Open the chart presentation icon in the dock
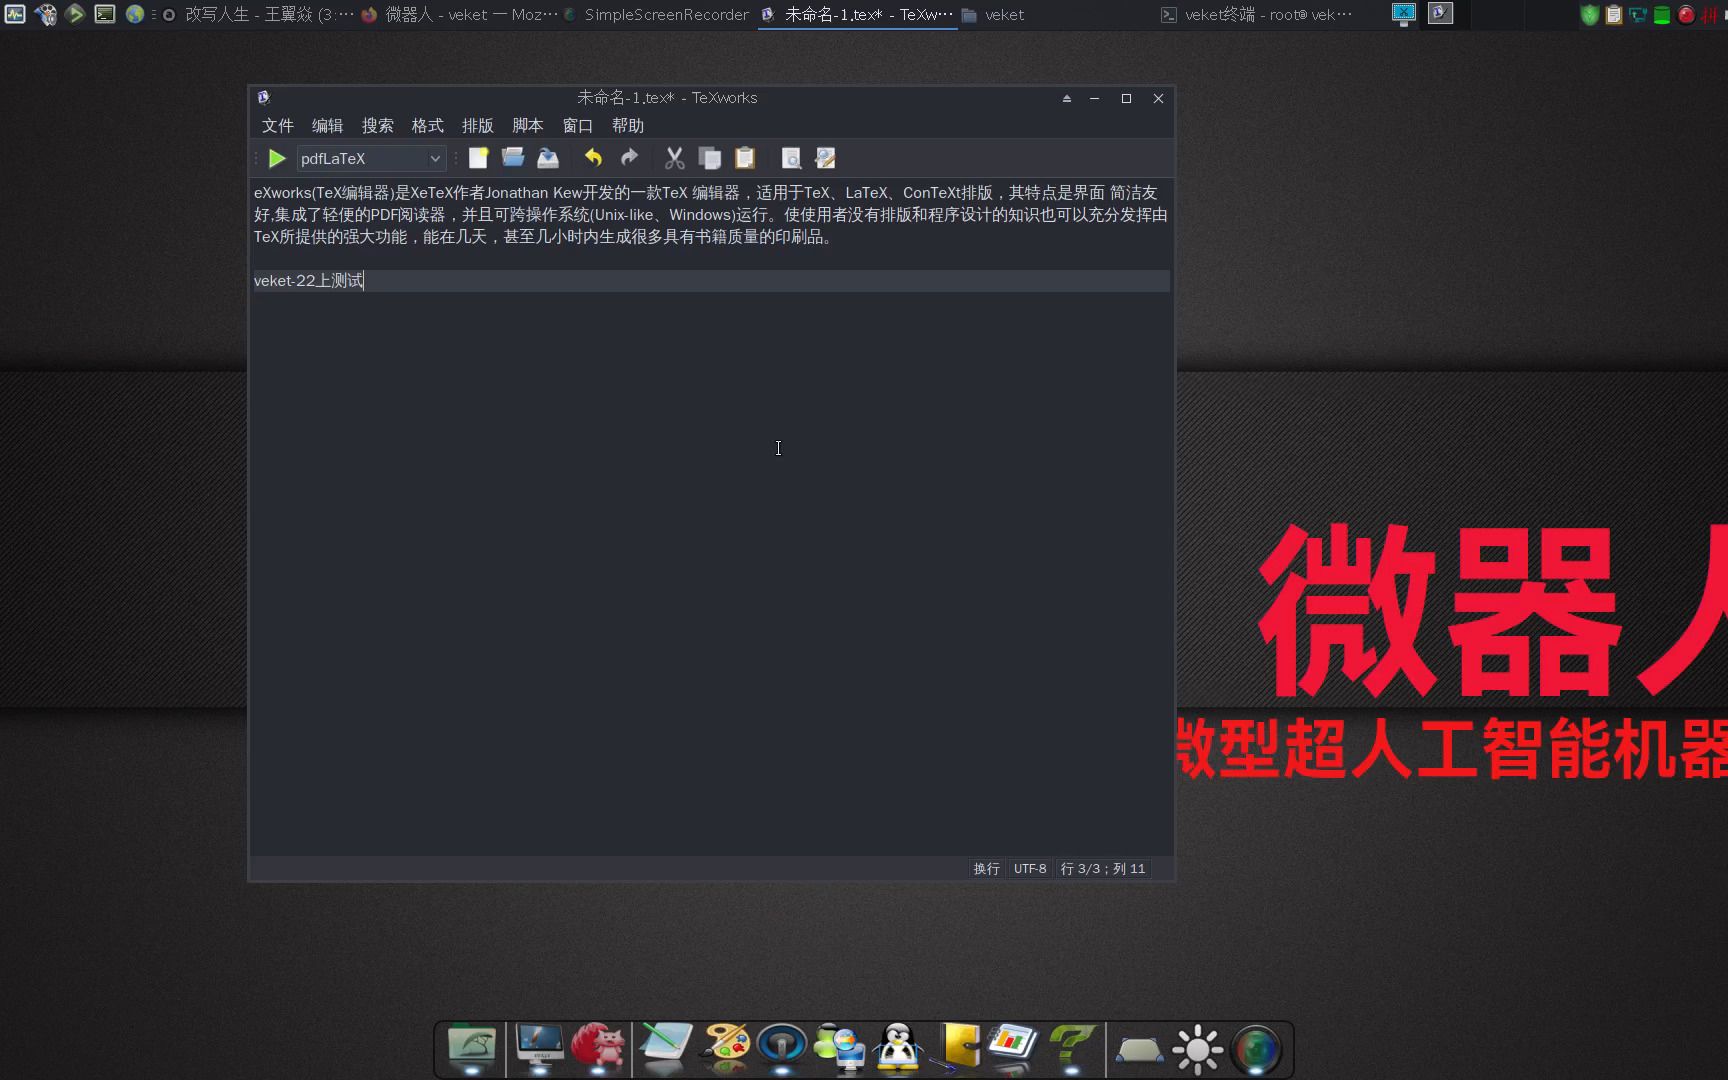Viewport: 1728px width, 1080px height. 1014,1046
